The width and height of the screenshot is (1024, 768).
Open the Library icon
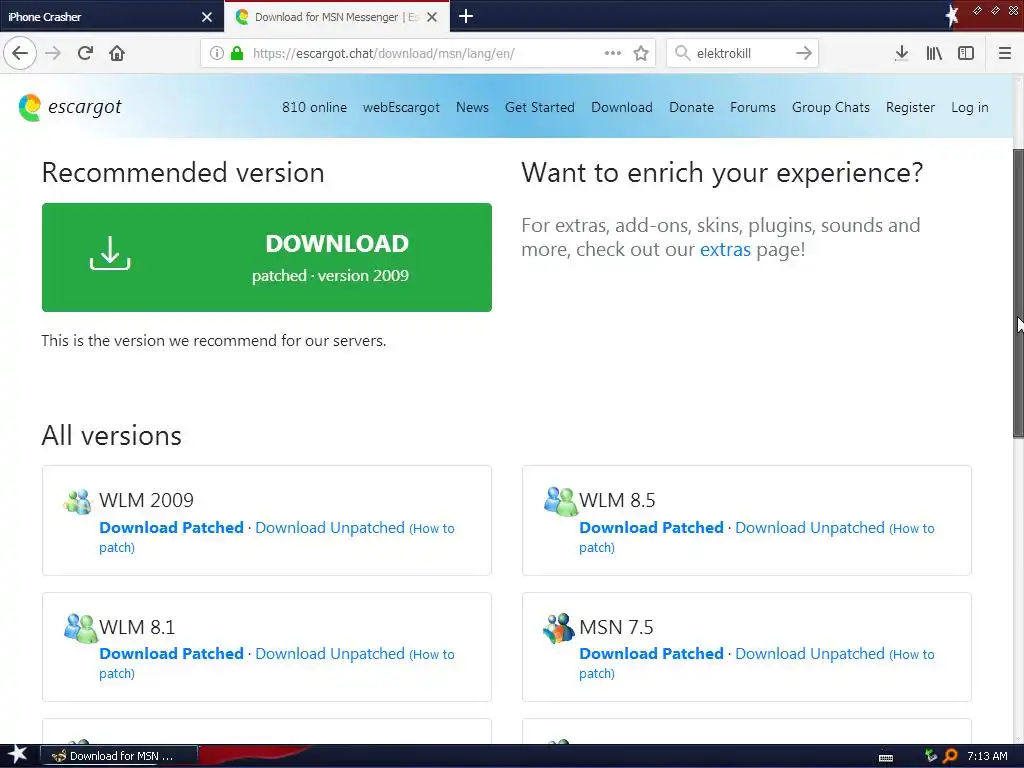[x=934, y=53]
